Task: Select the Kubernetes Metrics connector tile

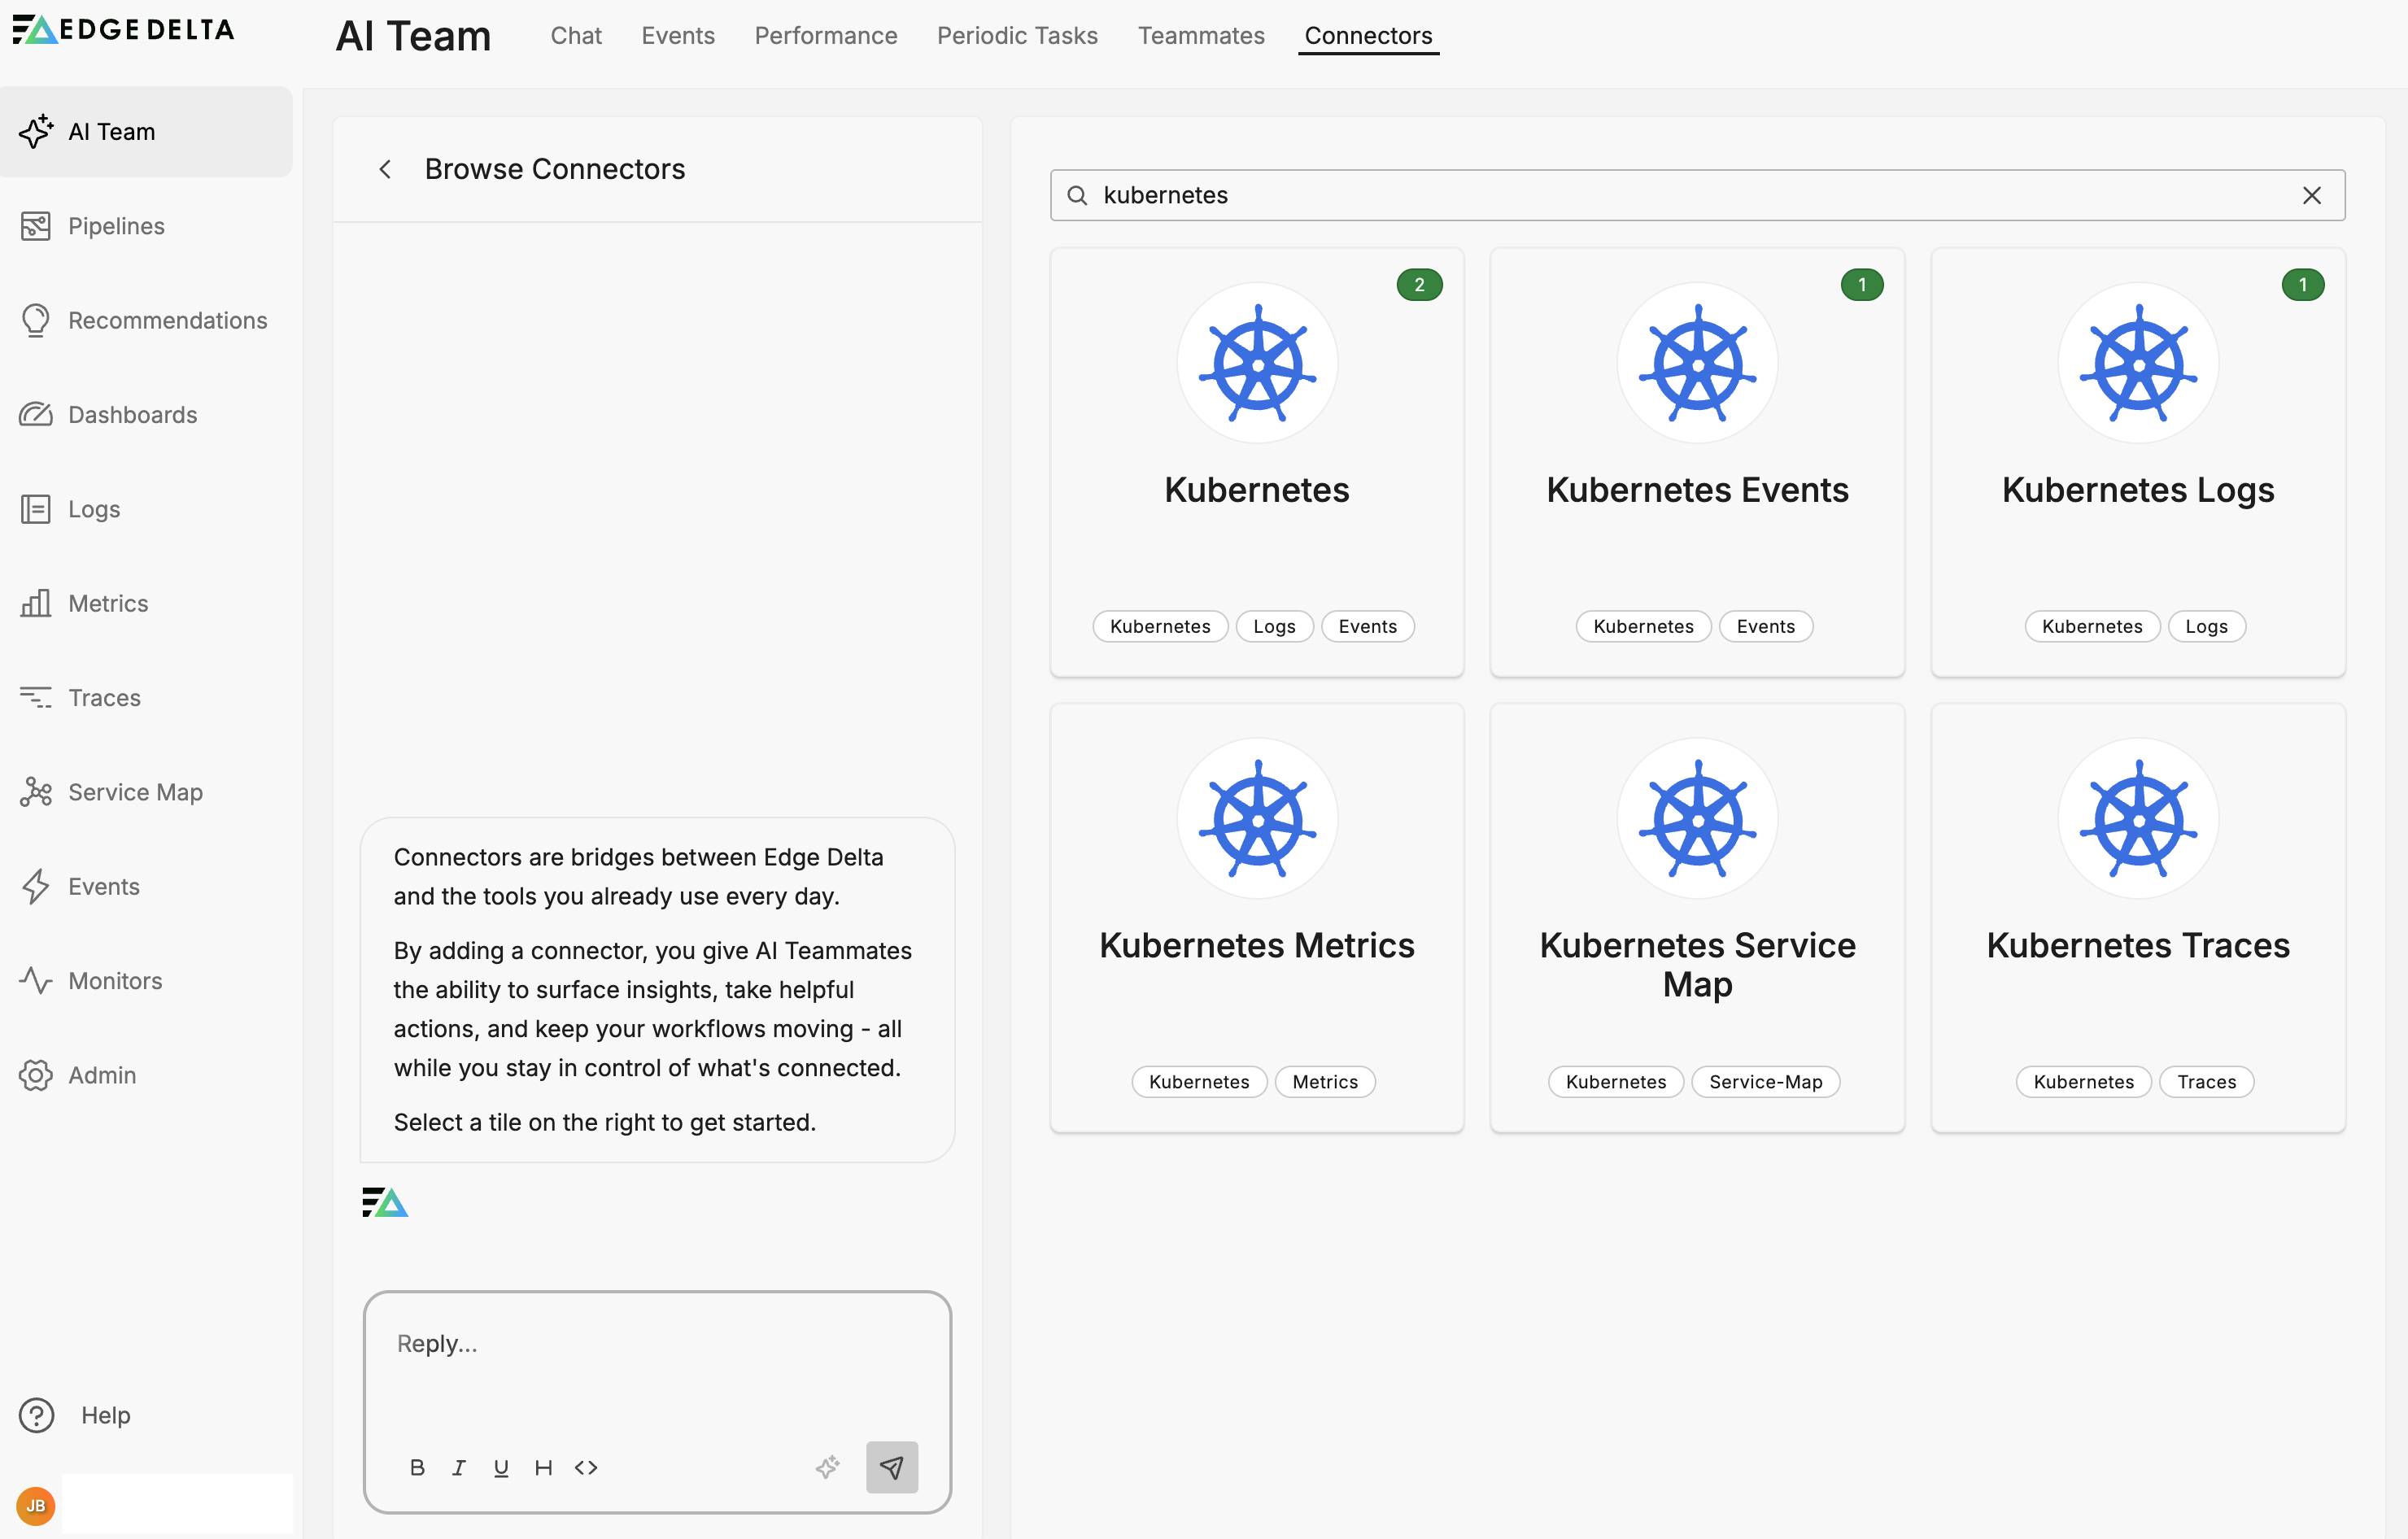Action: (x=1256, y=917)
